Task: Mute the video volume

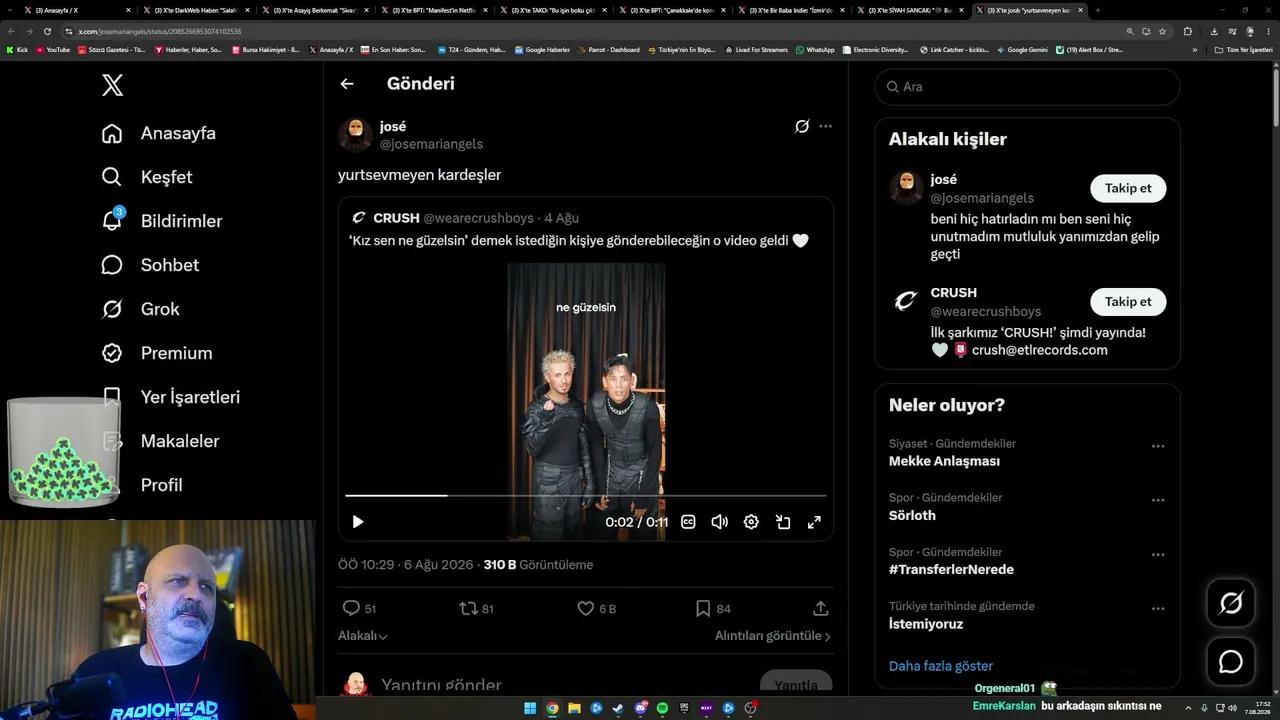Action: click(x=719, y=522)
